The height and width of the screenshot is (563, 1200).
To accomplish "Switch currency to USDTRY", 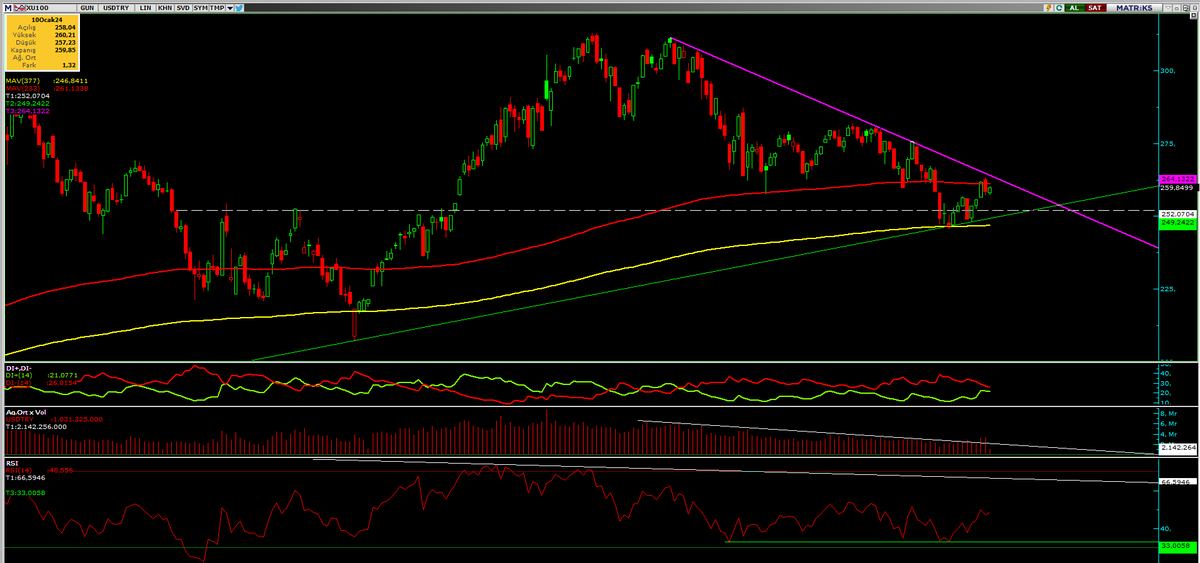I will click(x=116, y=8).
